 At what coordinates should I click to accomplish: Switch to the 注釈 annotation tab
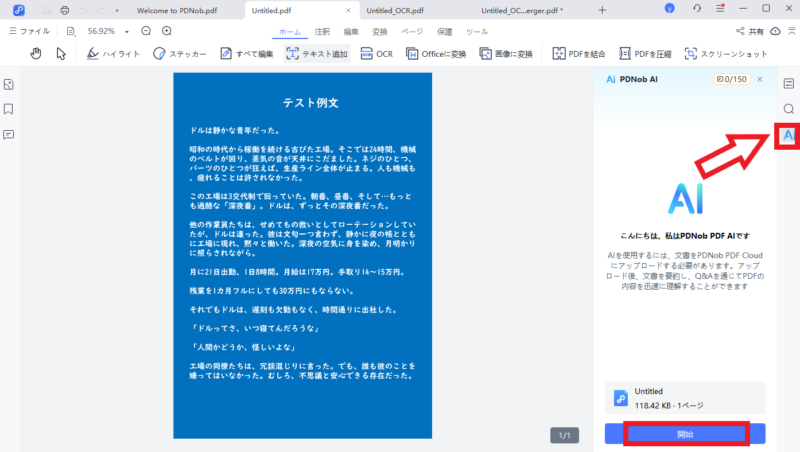pyautogui.click(x=322, y=32)
